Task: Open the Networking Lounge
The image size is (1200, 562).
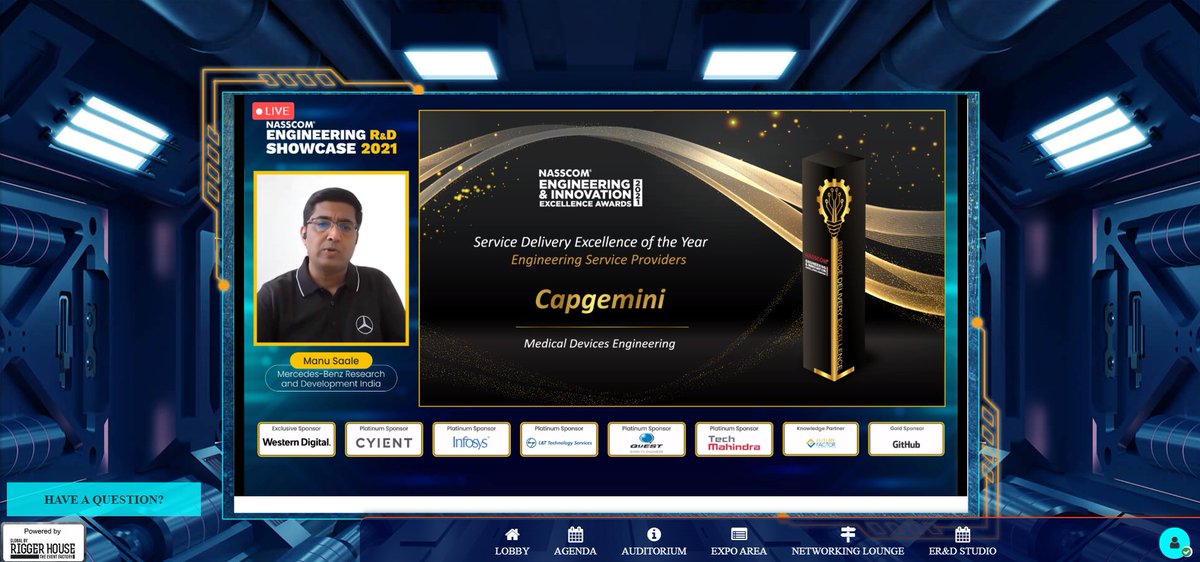Action: 848,542
